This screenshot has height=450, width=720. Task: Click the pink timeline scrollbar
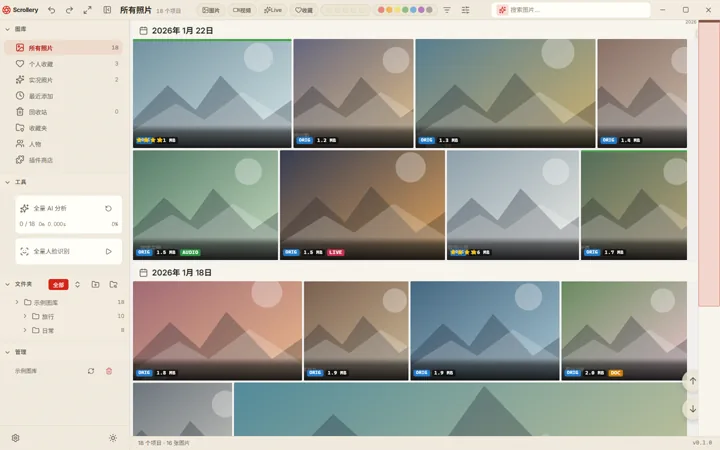point(709,164)
